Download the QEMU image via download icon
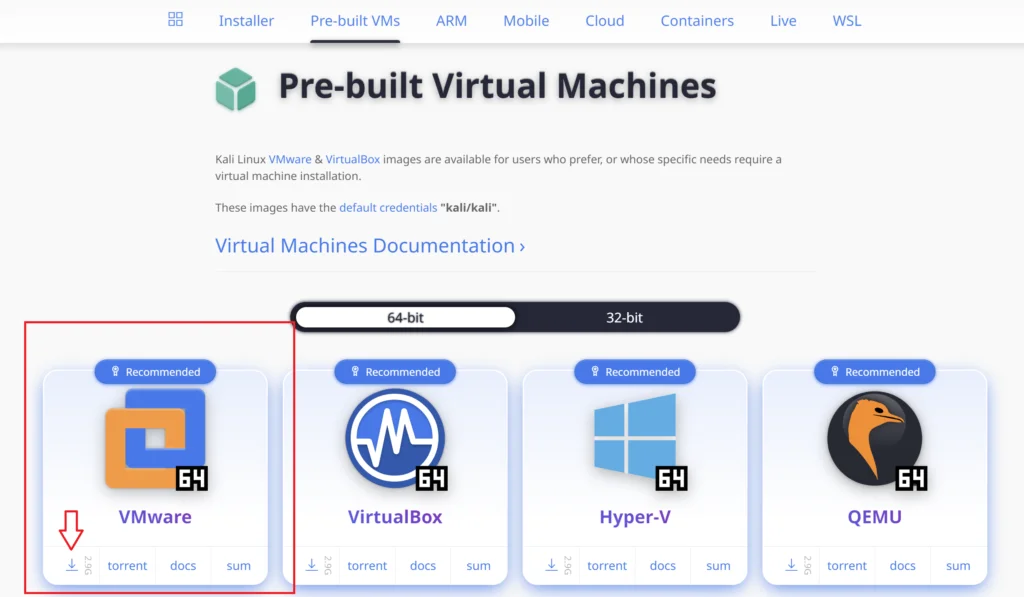Viewport: 1024px width, 597px height. click(x=791, y=565)
